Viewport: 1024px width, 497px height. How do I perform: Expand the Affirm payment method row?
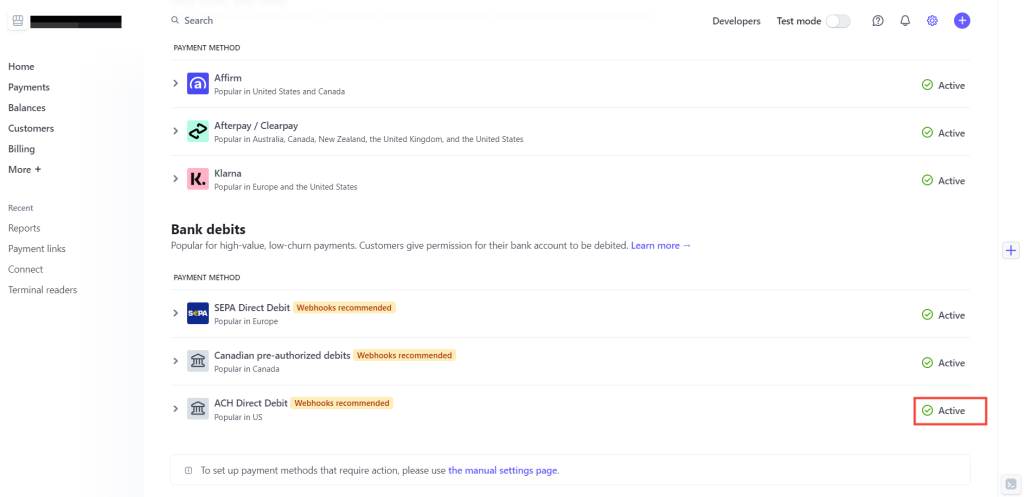176,85
